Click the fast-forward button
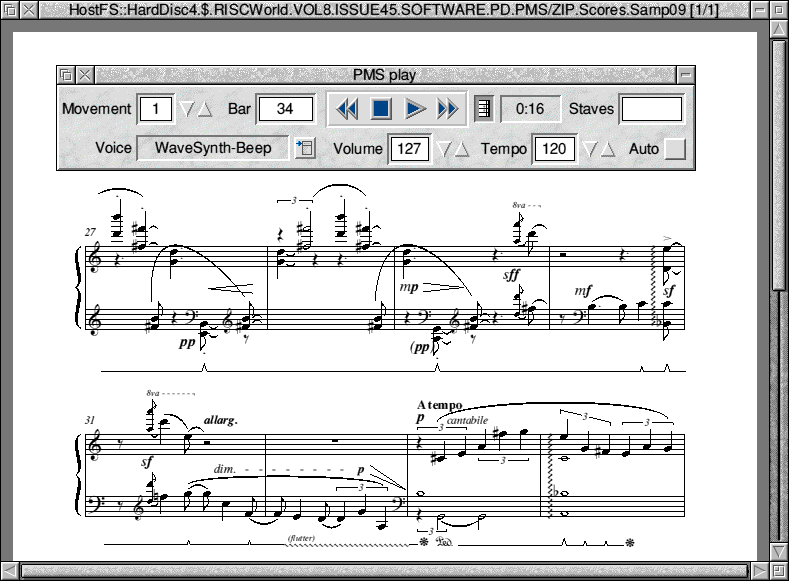The height and width of the screenshot is (581, 789). 448,109
